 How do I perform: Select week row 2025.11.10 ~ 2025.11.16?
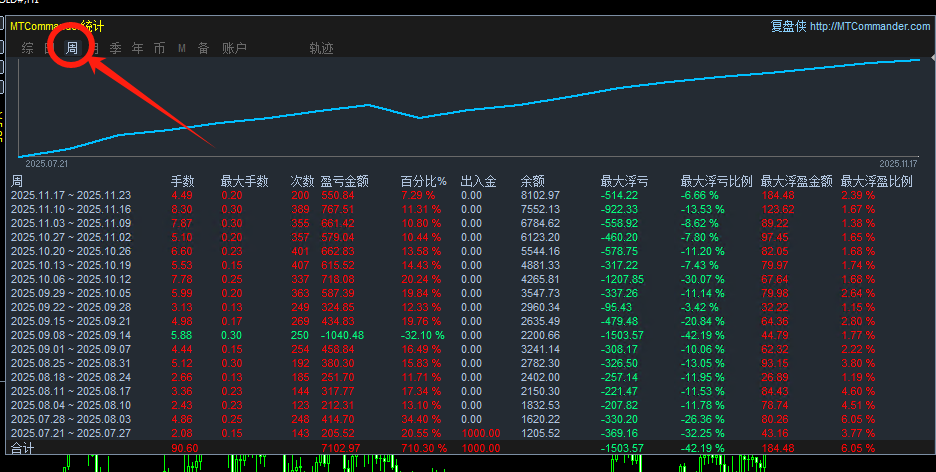[468, 209]
